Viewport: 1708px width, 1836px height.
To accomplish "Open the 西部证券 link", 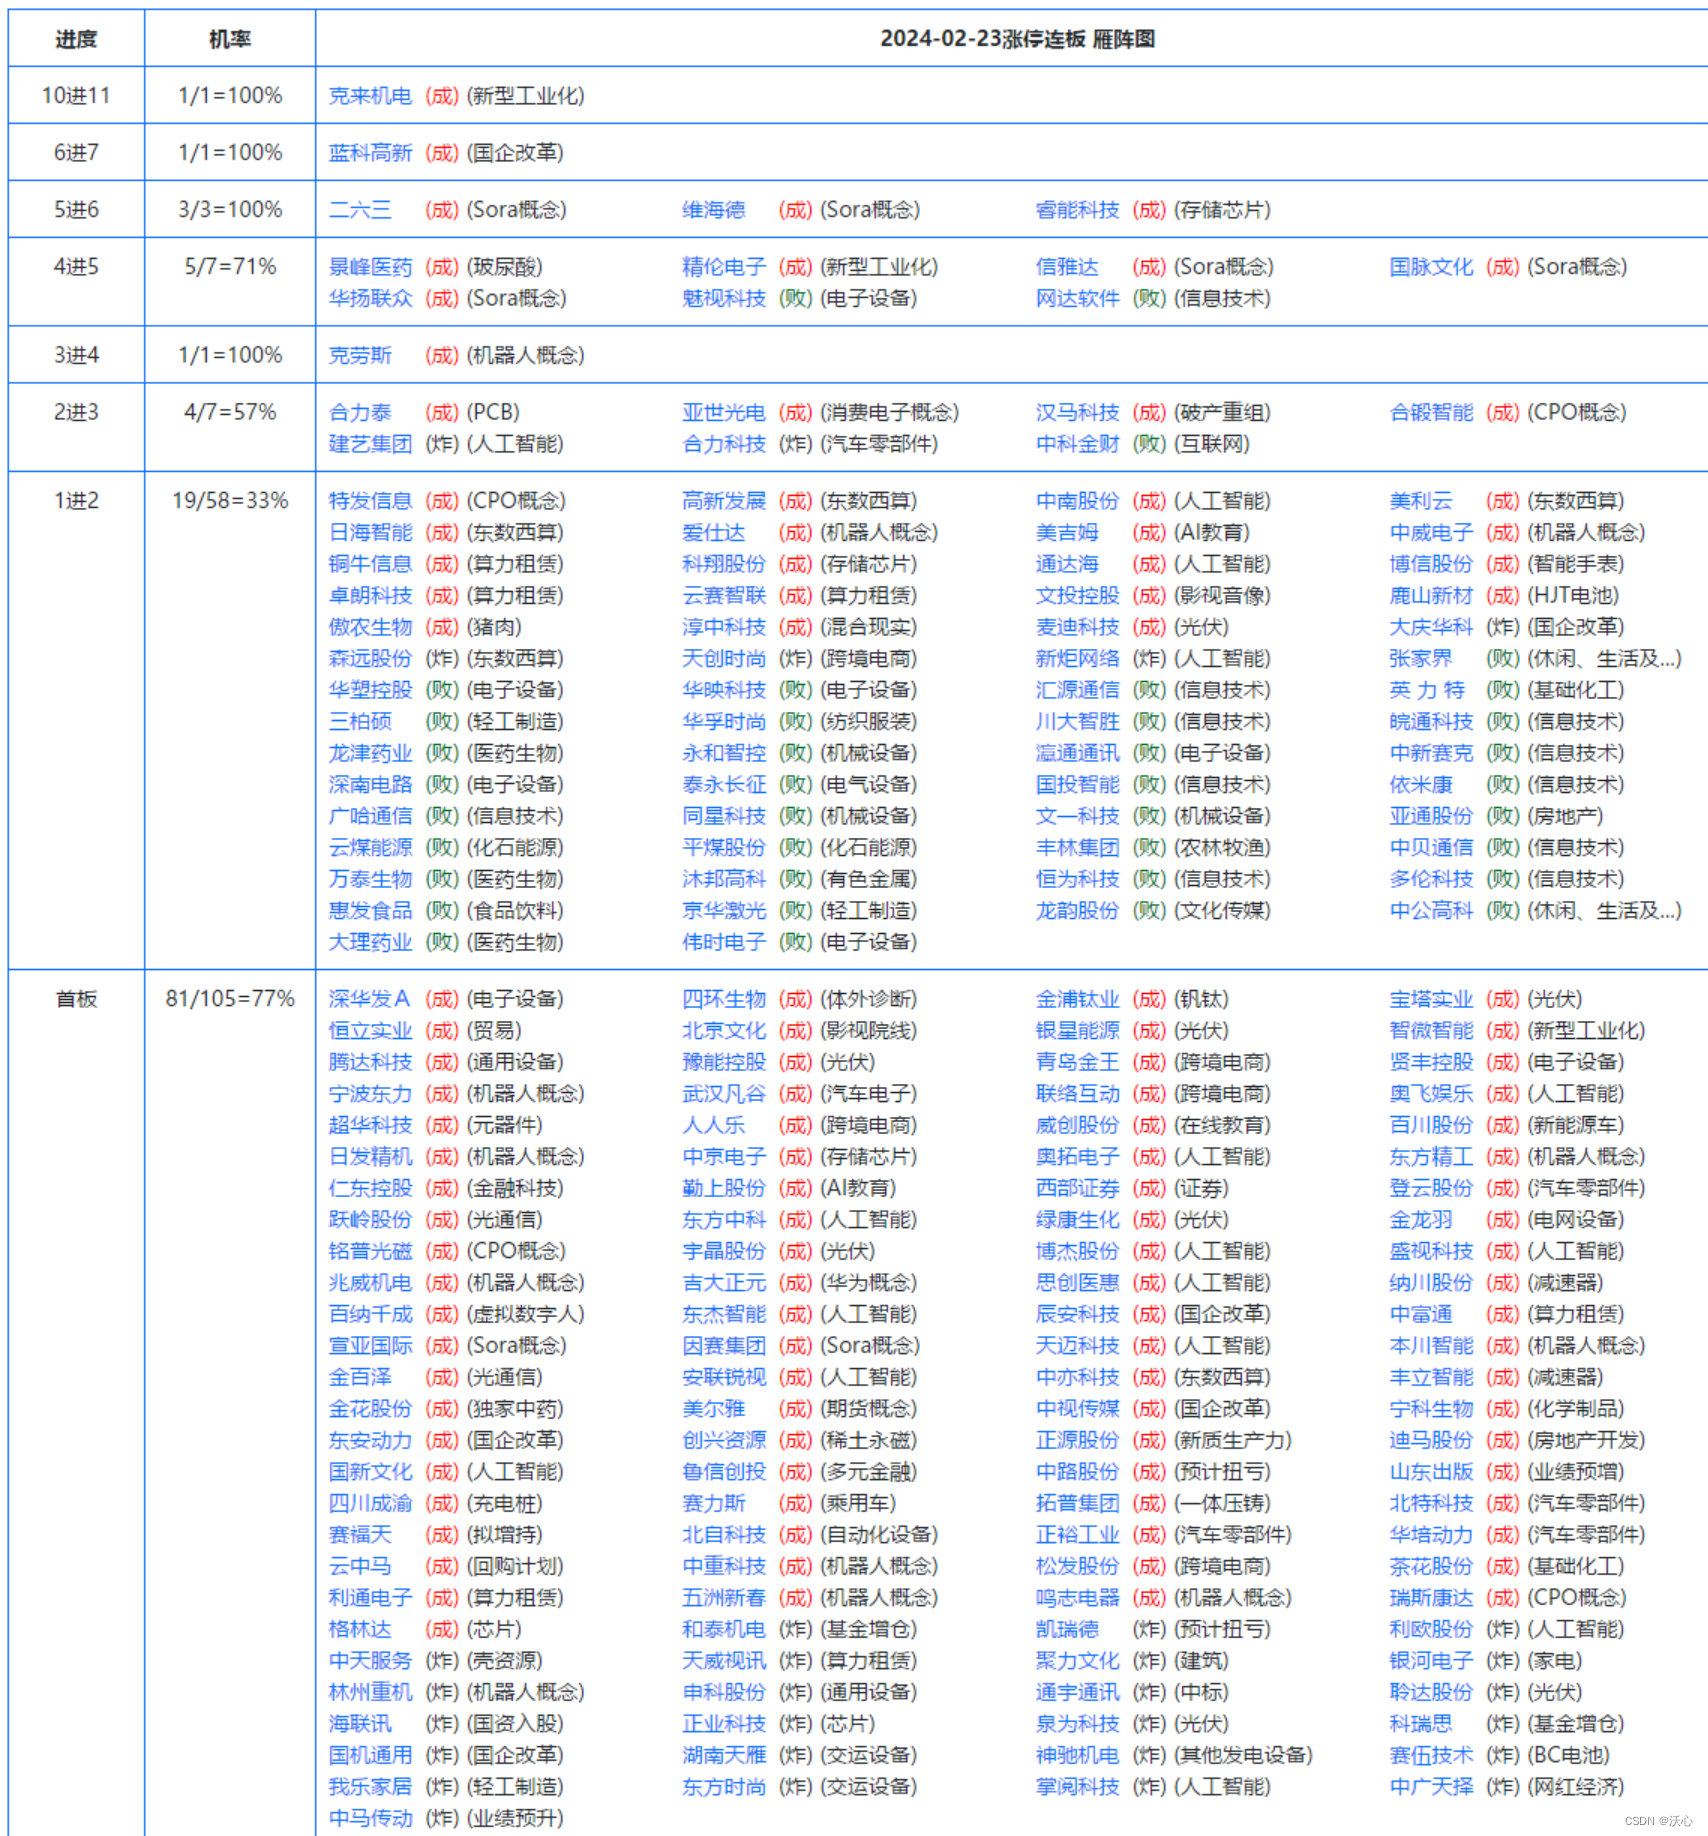I will point(1077,1188).
